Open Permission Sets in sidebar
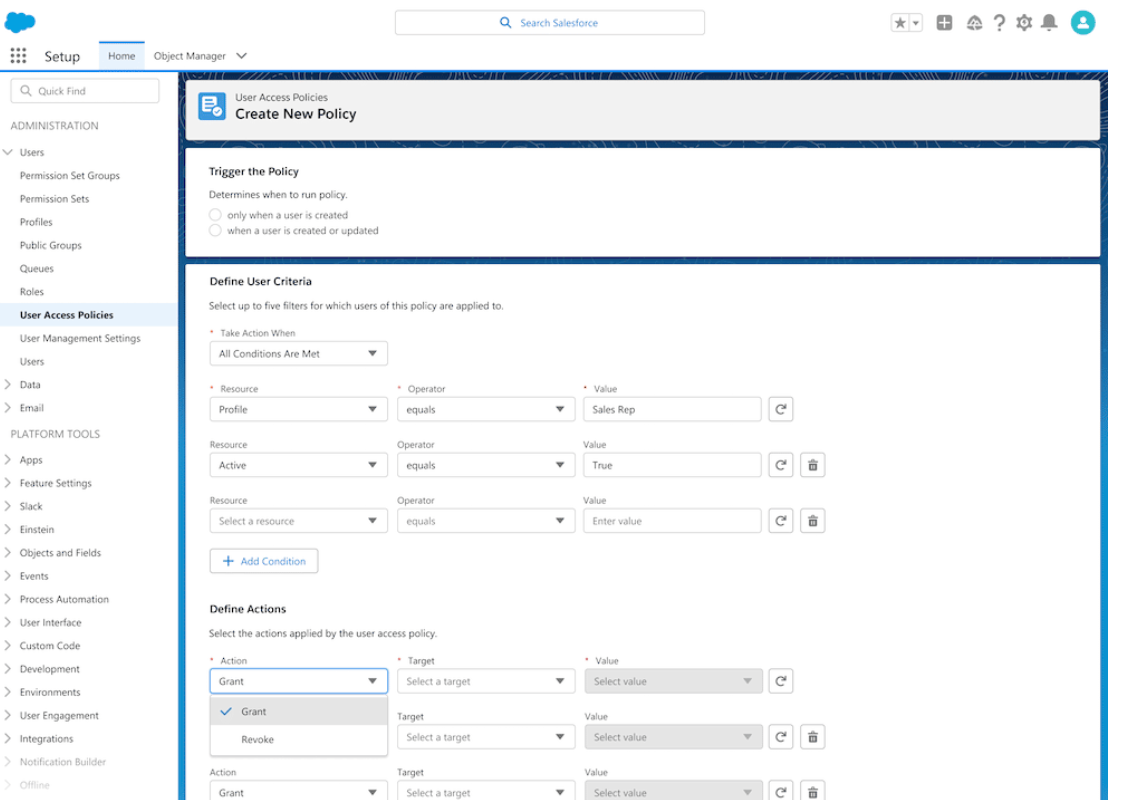The height and width of the screenshot is (800, 1140). click(55, 199)
